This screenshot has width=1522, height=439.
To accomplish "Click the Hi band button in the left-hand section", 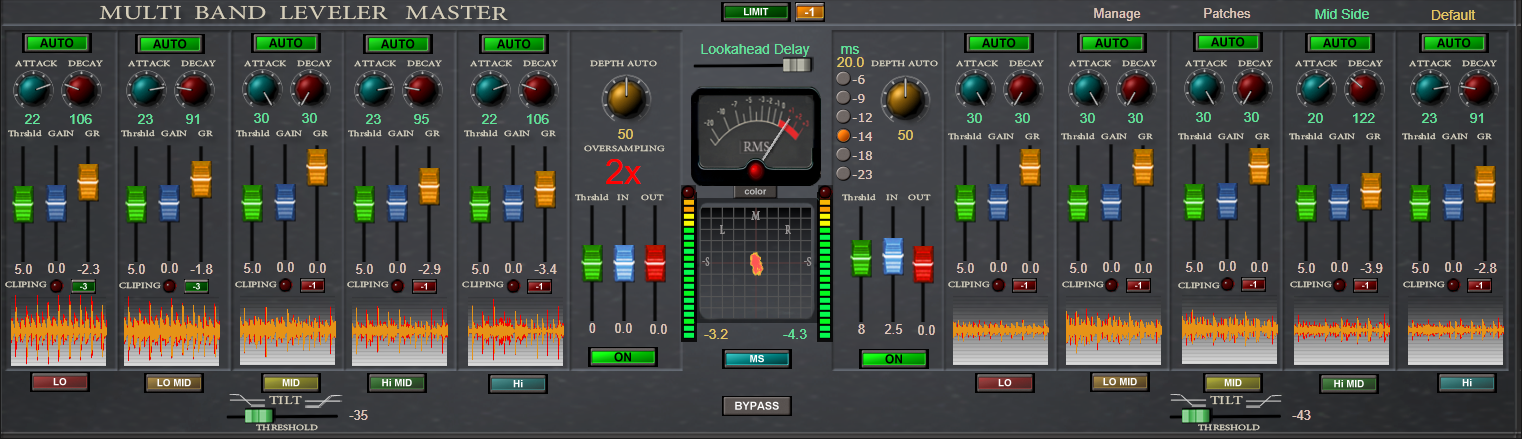I will (x=517, y=383).
